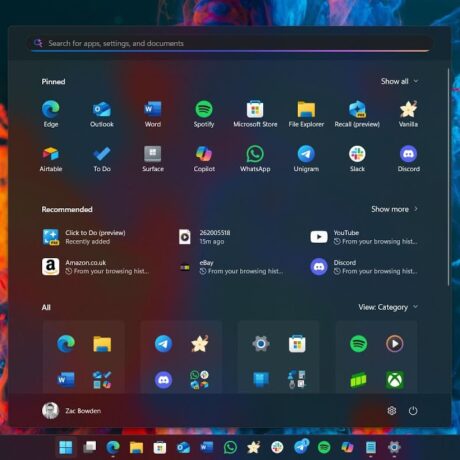The width and height of the screenshot is (460, 460).
Task: Open the Microsoft Store icon in the All grid
Action: pyautogui.click(x=297, y=344)
